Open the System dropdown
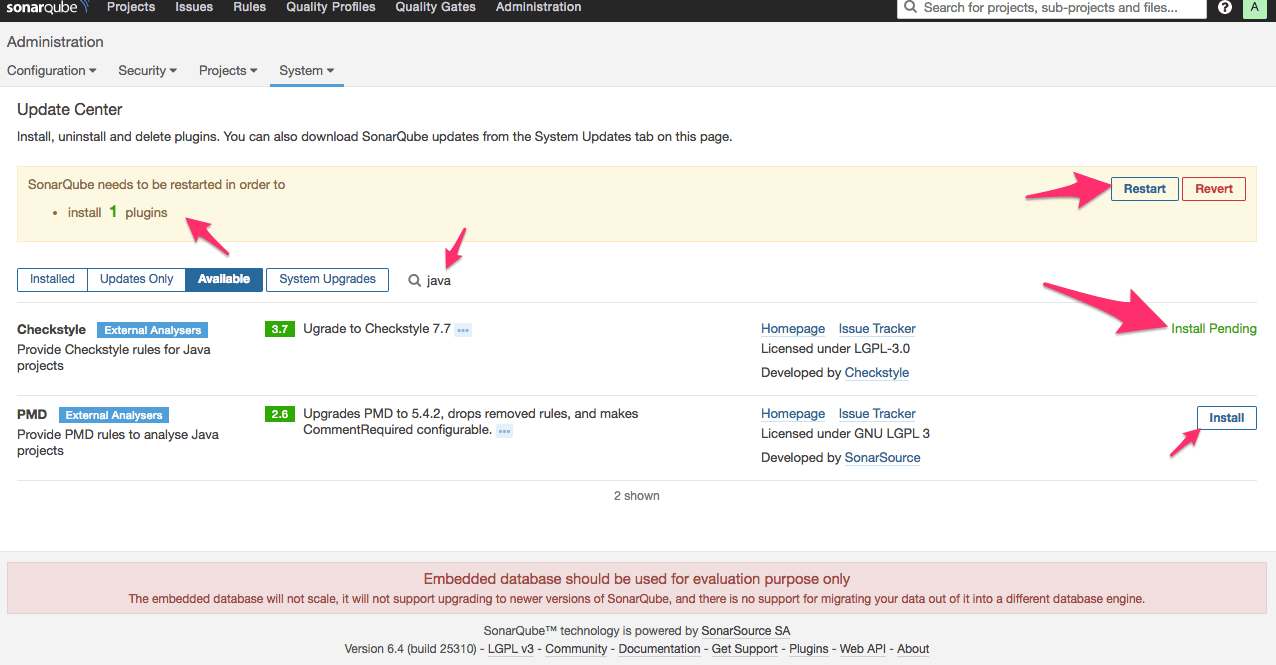Screen dimensions: 1276x665 306,71
